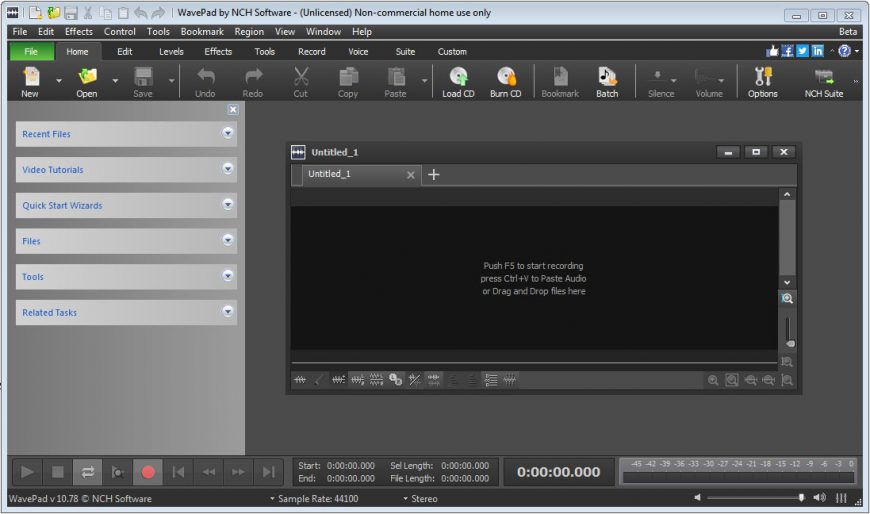Viewport: 870px width, 514px height.
Task: Adjust the master volume slider
Action: tap(800, 497)
